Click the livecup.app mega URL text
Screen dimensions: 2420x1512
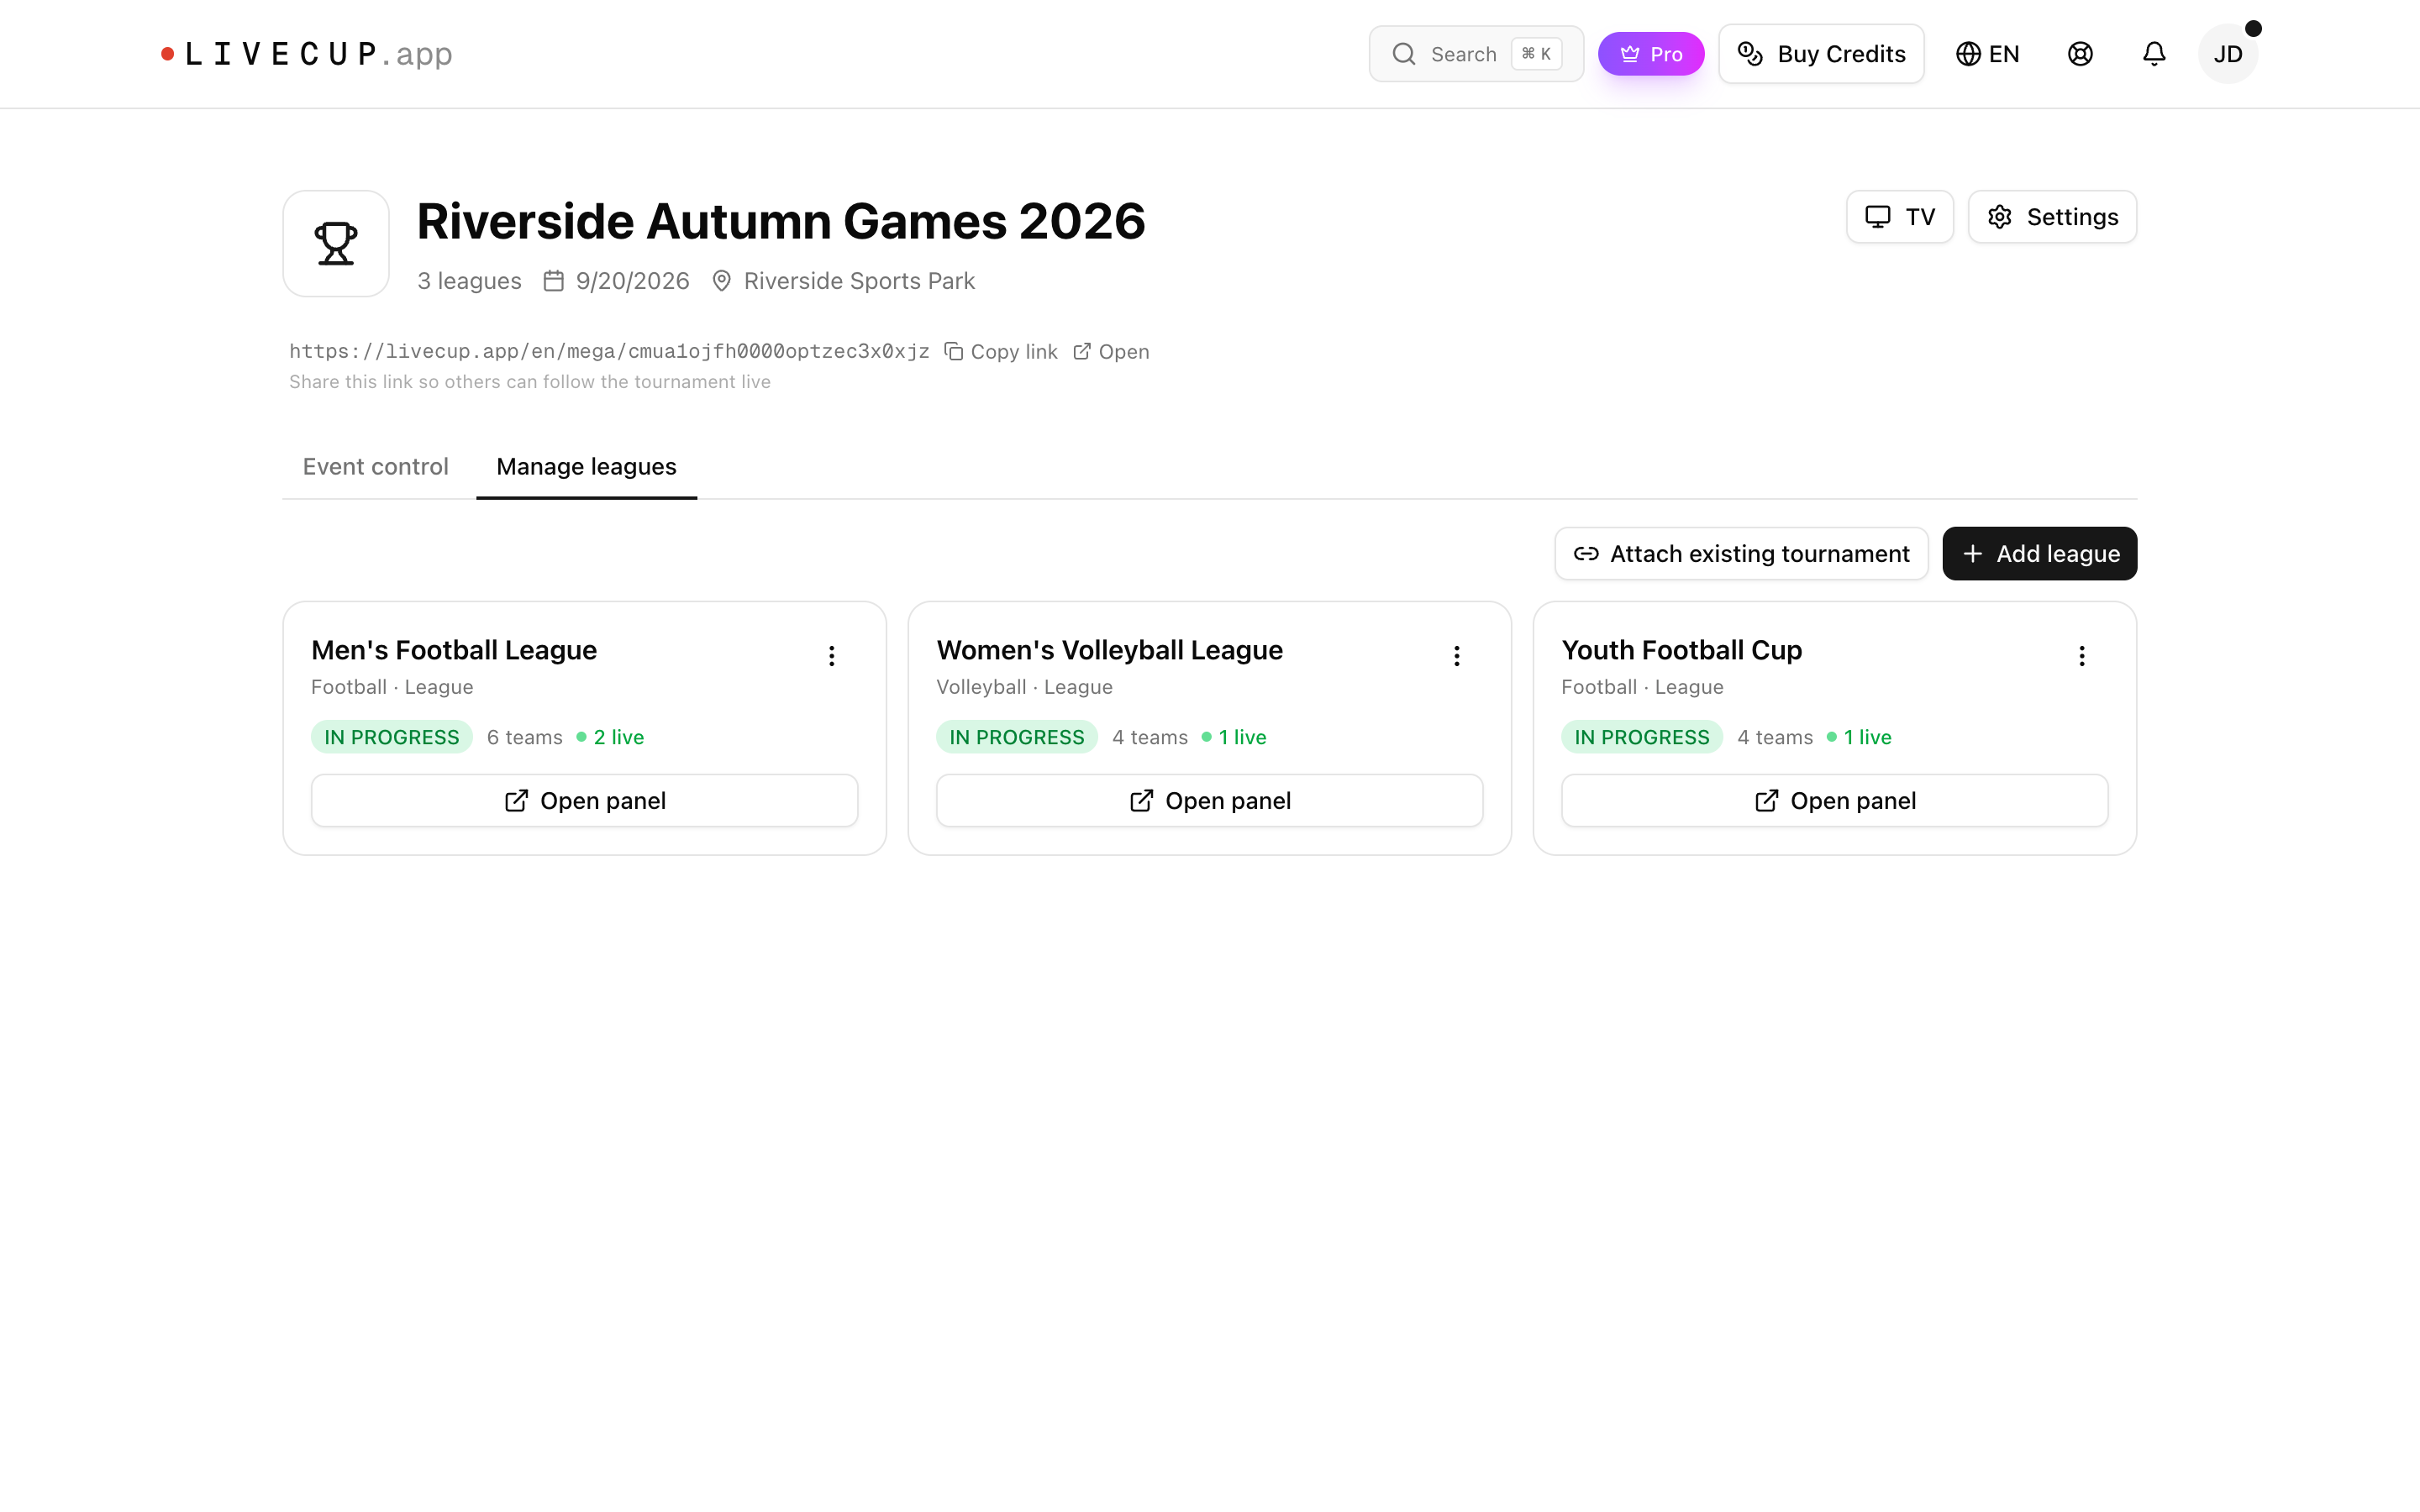[609, 351]
